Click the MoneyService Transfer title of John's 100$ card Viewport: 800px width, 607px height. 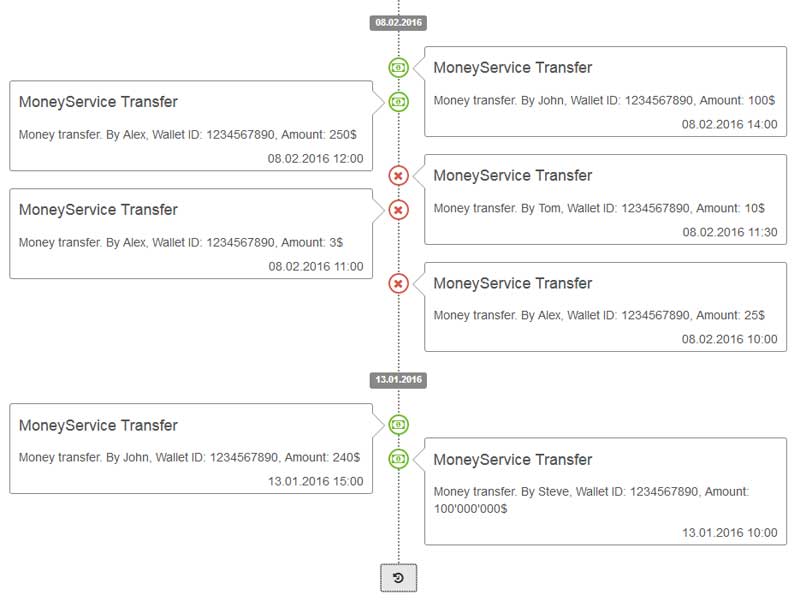pyautogui.click(x=513, y=68)
